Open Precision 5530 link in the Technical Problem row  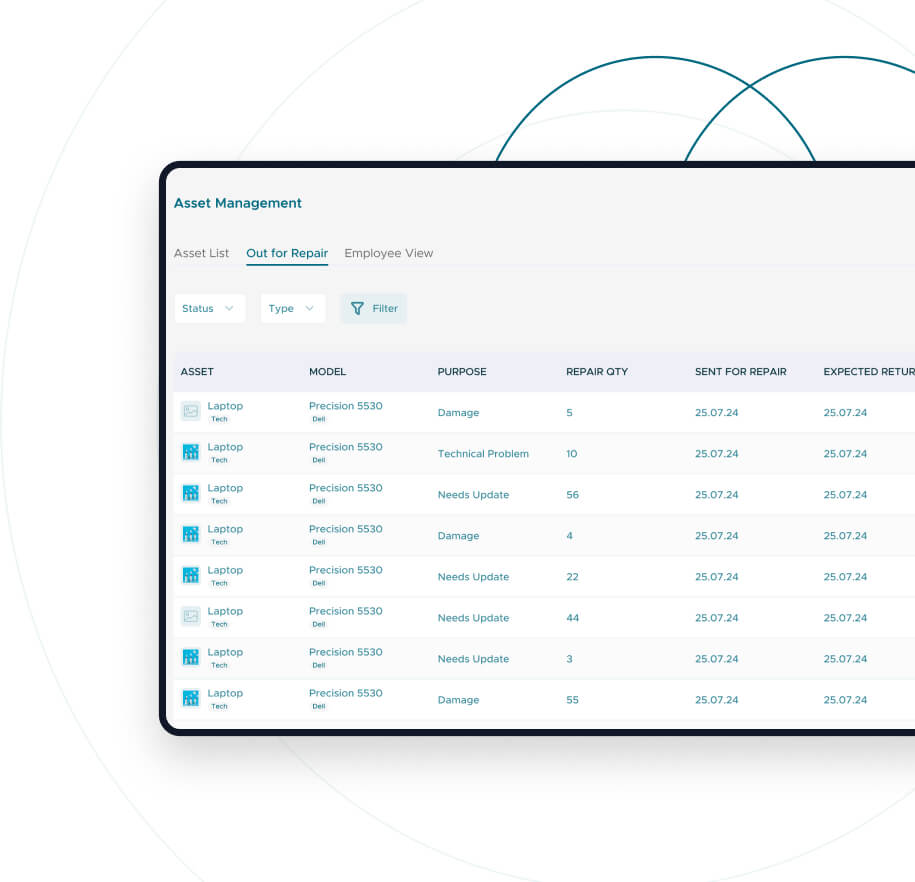click(345, 447)
